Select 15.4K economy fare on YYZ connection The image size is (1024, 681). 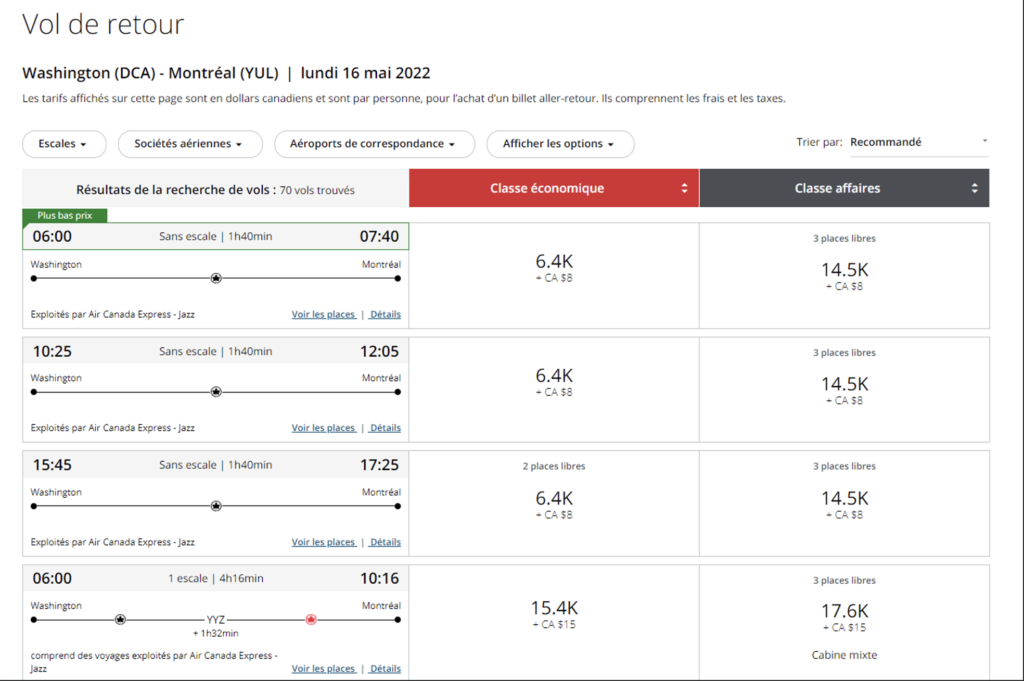point(554,612)
